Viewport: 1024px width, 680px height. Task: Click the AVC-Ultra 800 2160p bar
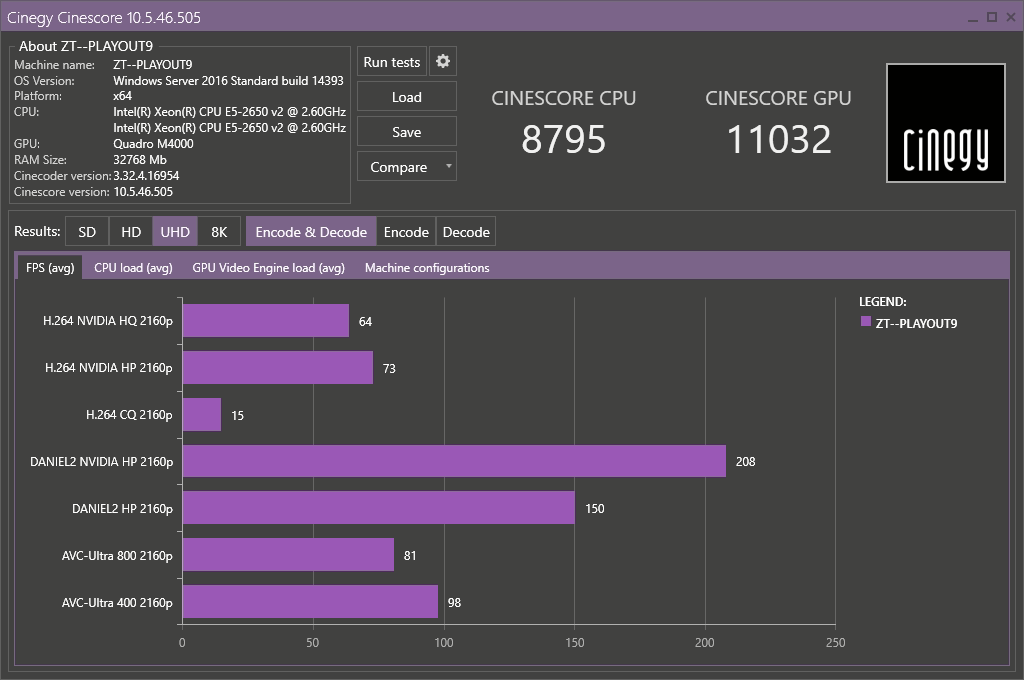coord(289,555)
